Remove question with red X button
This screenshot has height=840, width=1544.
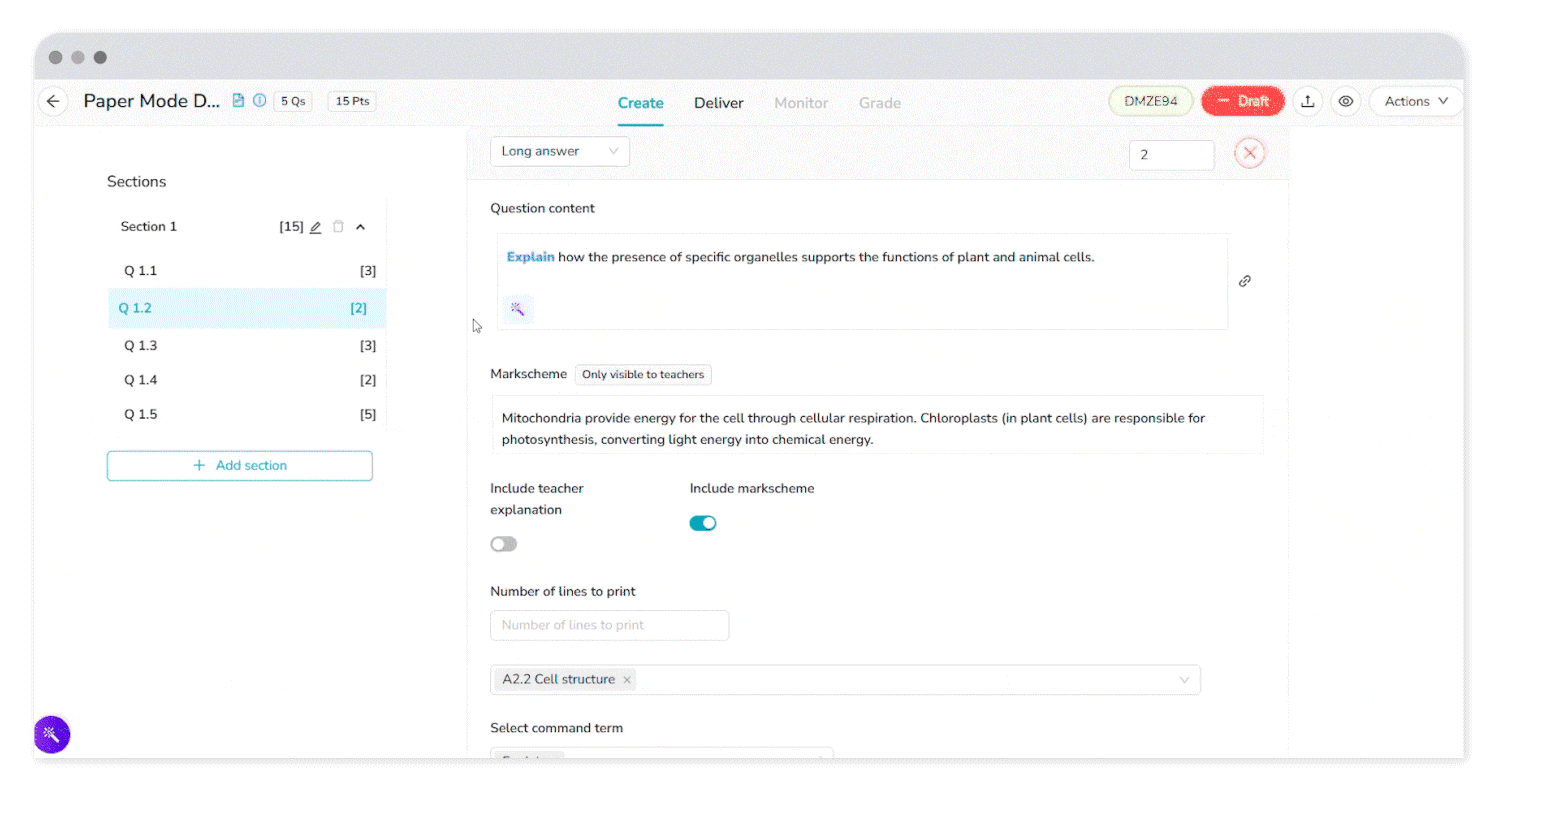(1249, 153)
